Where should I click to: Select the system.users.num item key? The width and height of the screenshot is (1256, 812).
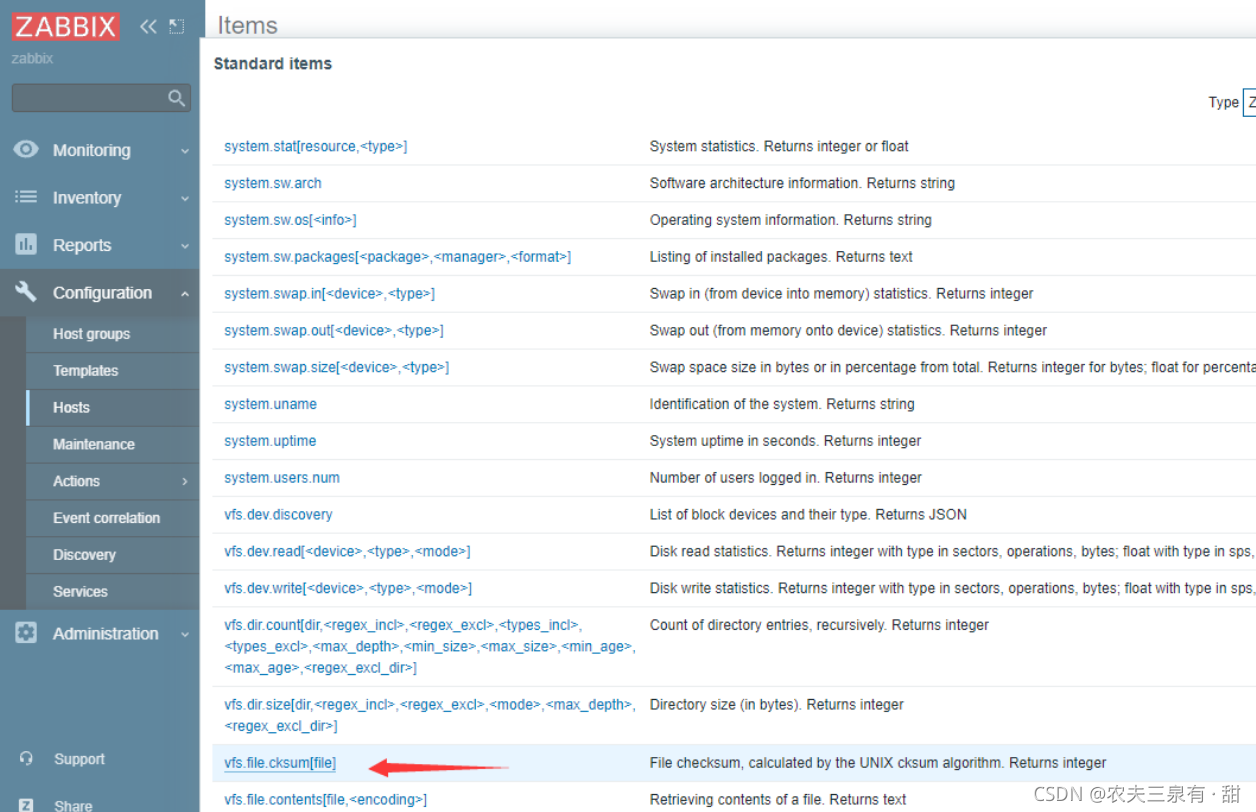[x=282, y=478]
